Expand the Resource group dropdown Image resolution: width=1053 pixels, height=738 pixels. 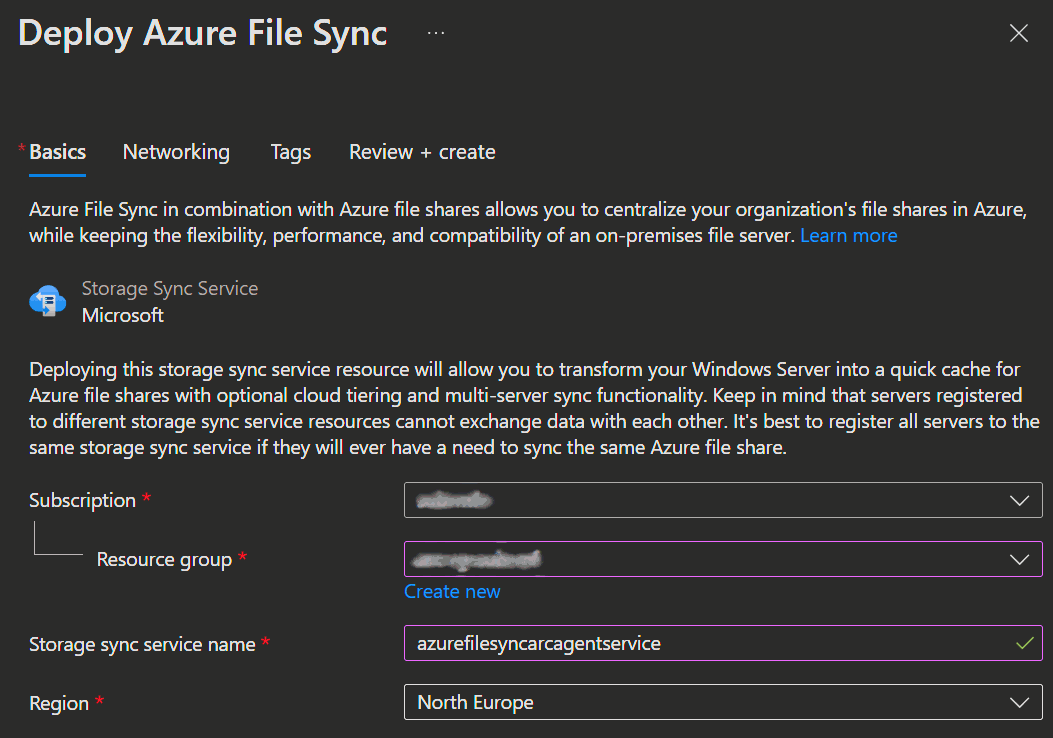723,559
